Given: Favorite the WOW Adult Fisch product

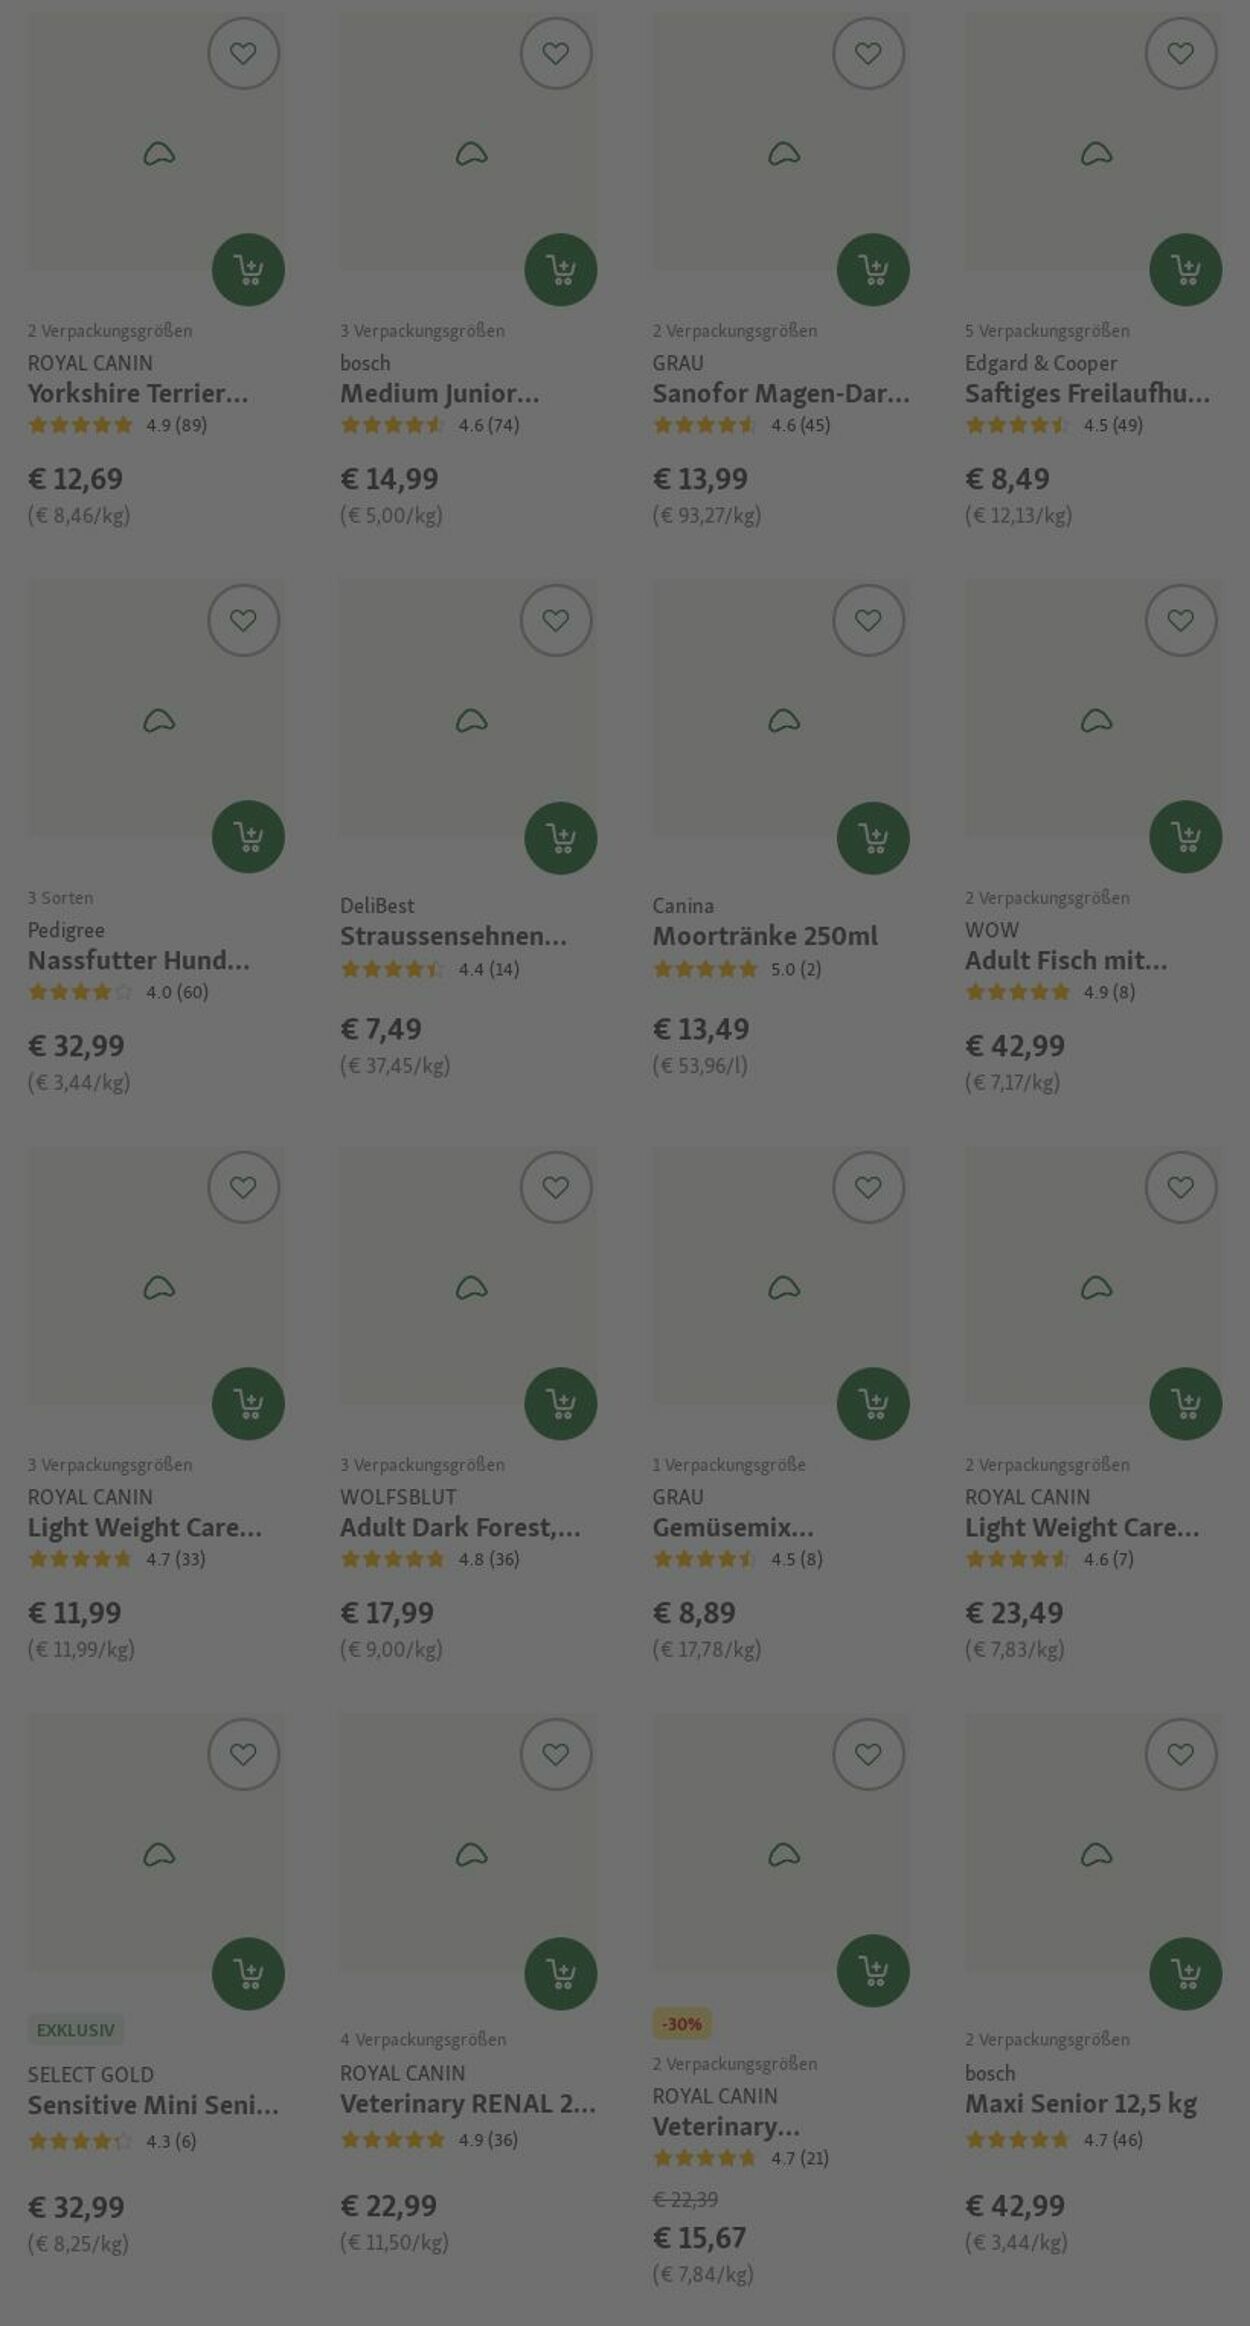Looking at the screenshot, I should [x=1181, y=620].
